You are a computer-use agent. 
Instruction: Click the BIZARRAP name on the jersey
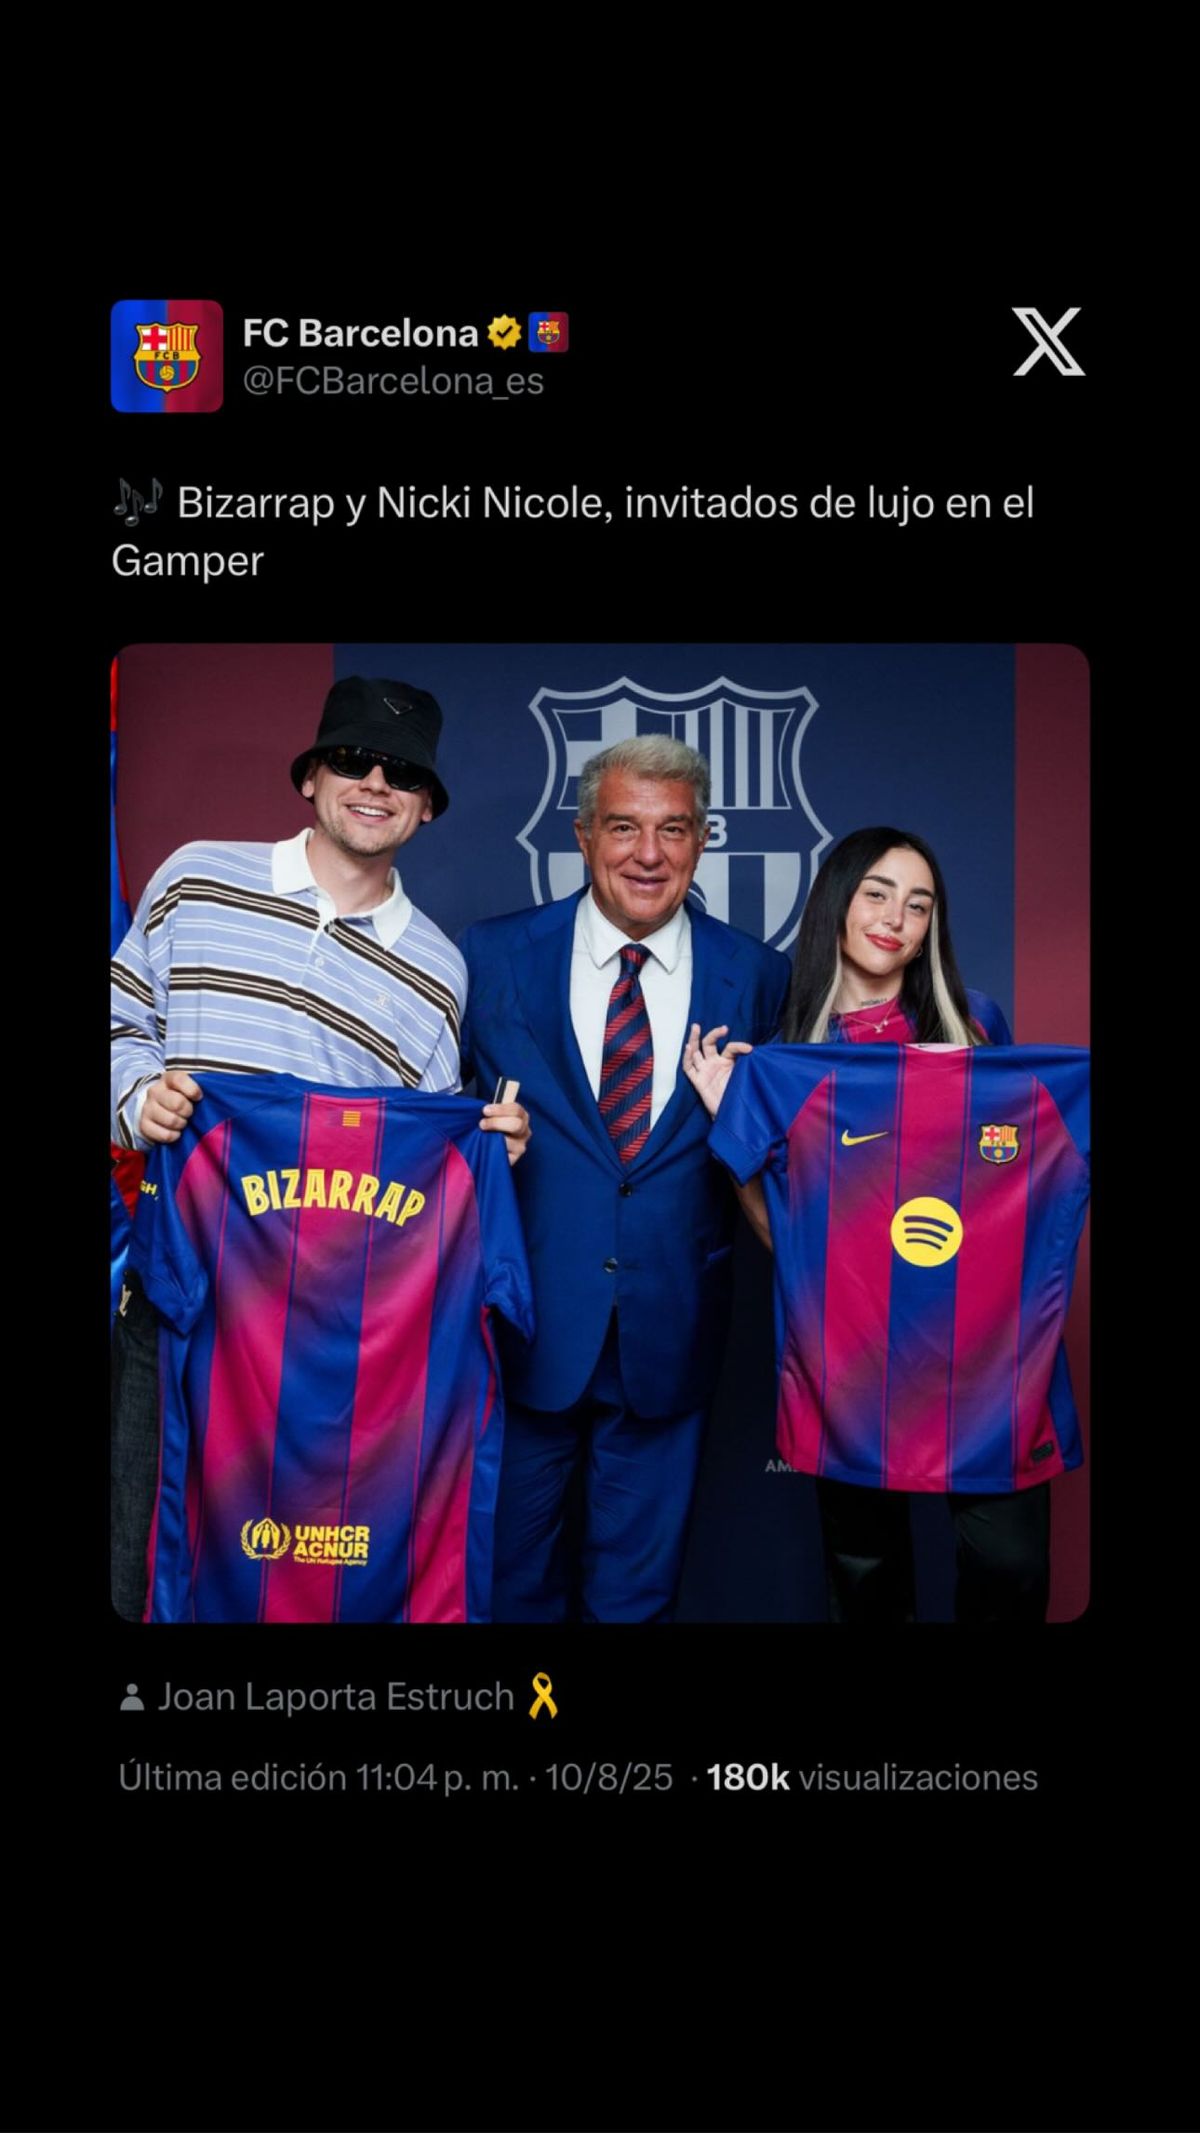pyautogui.click(x=333, y=1196)
